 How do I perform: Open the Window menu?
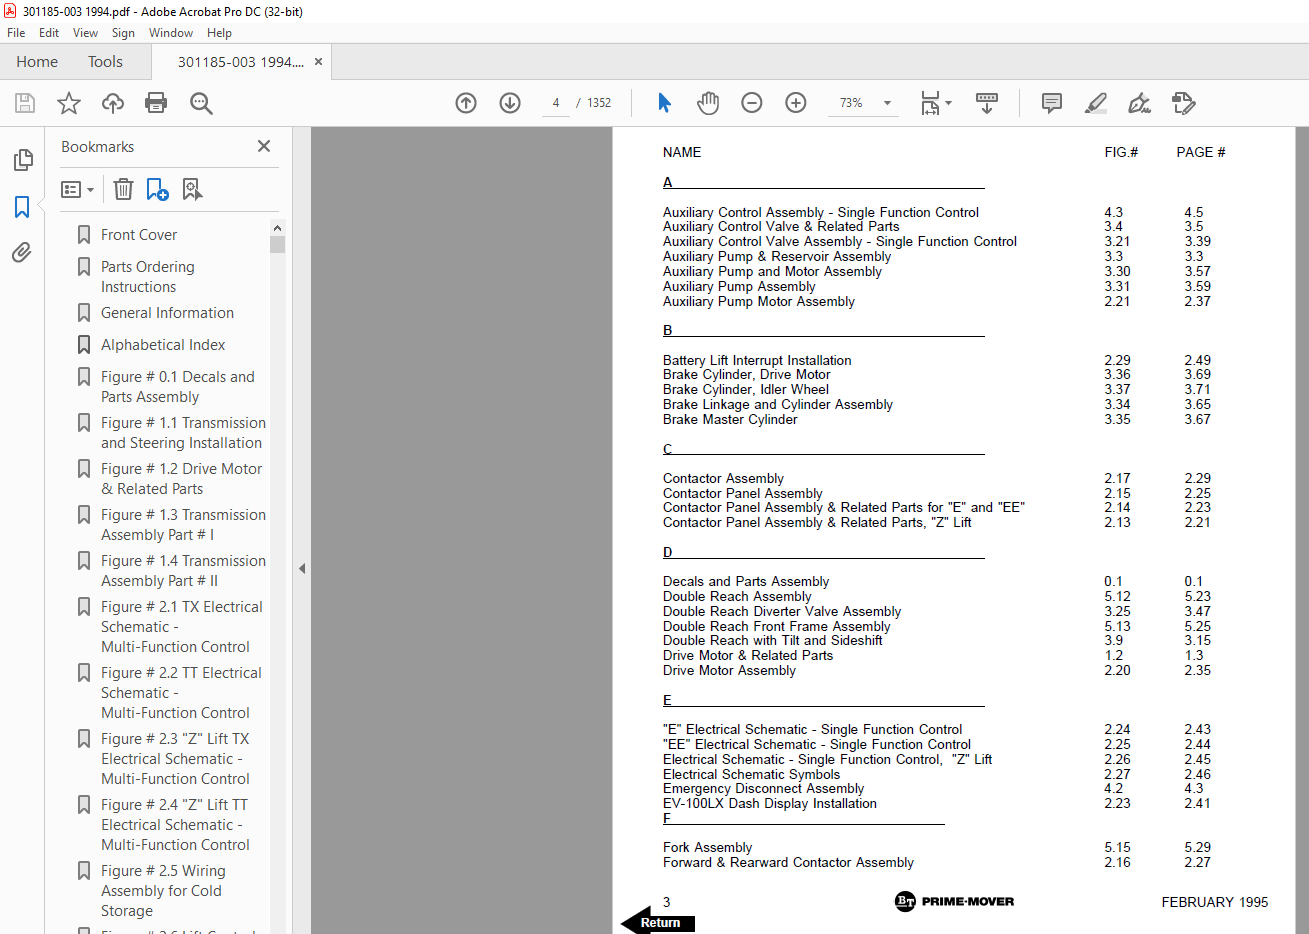click(x=171, y=33)
